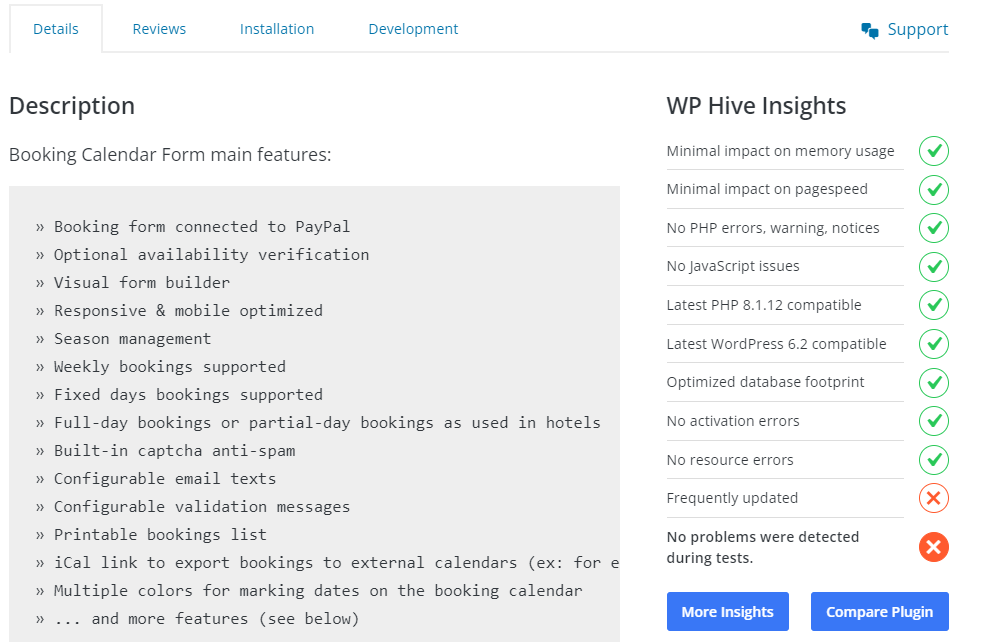The width and height of the screenshot is (981, 642).
Task: Click 'Latest WordPress 6.2 compatible' text
Action: pos(776,344)
